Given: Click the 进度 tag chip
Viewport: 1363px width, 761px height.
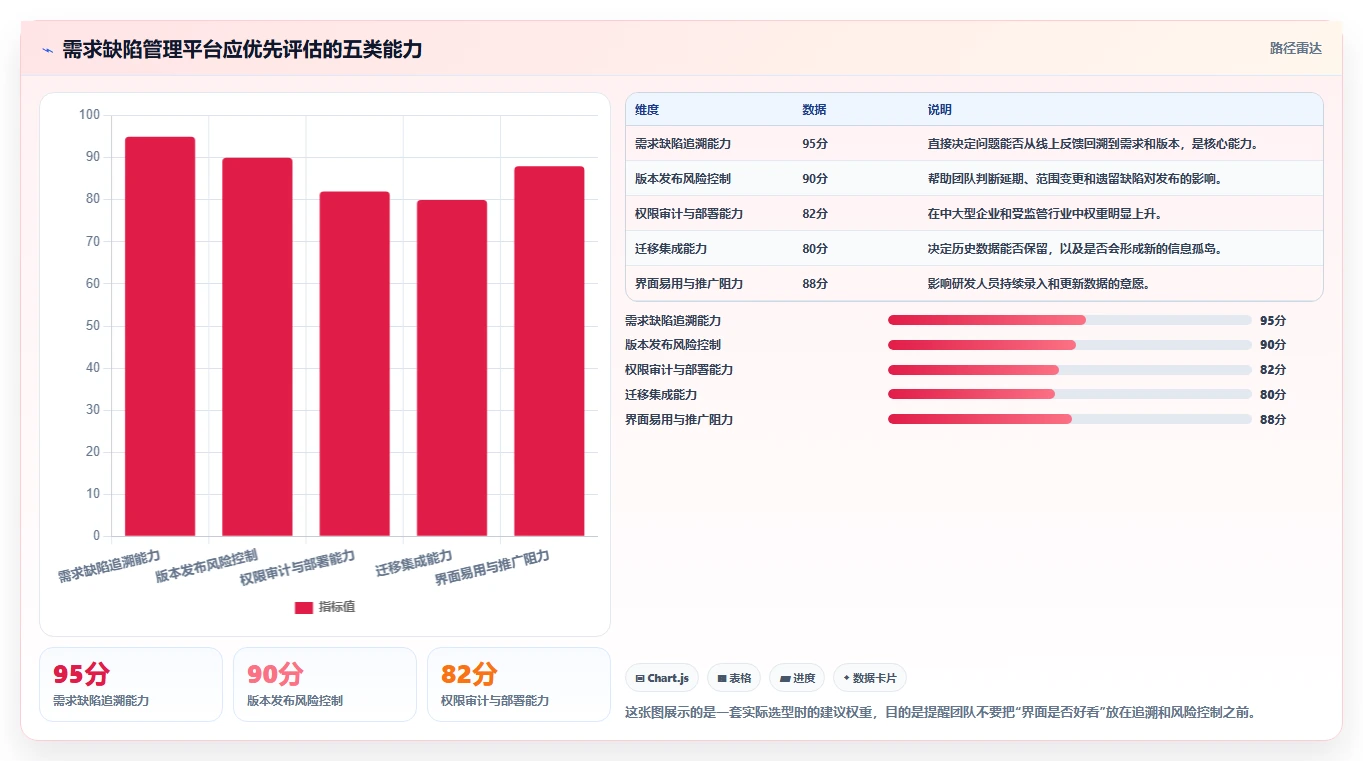Looking at the screenshot, I should (797, 678).
